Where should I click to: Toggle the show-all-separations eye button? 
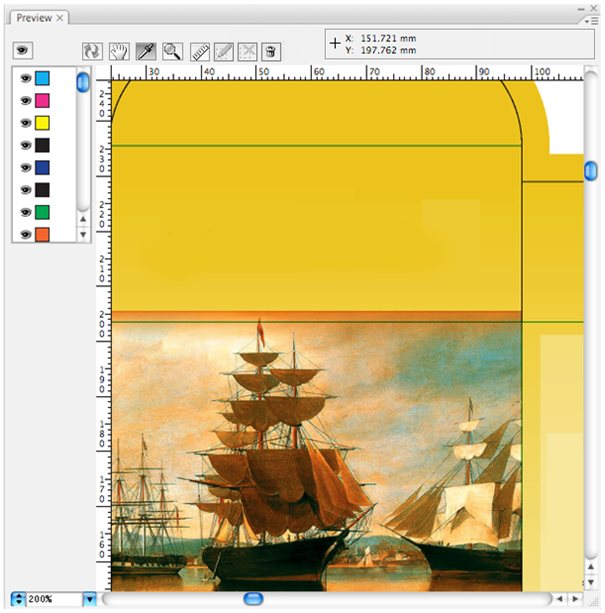(24, 50)
